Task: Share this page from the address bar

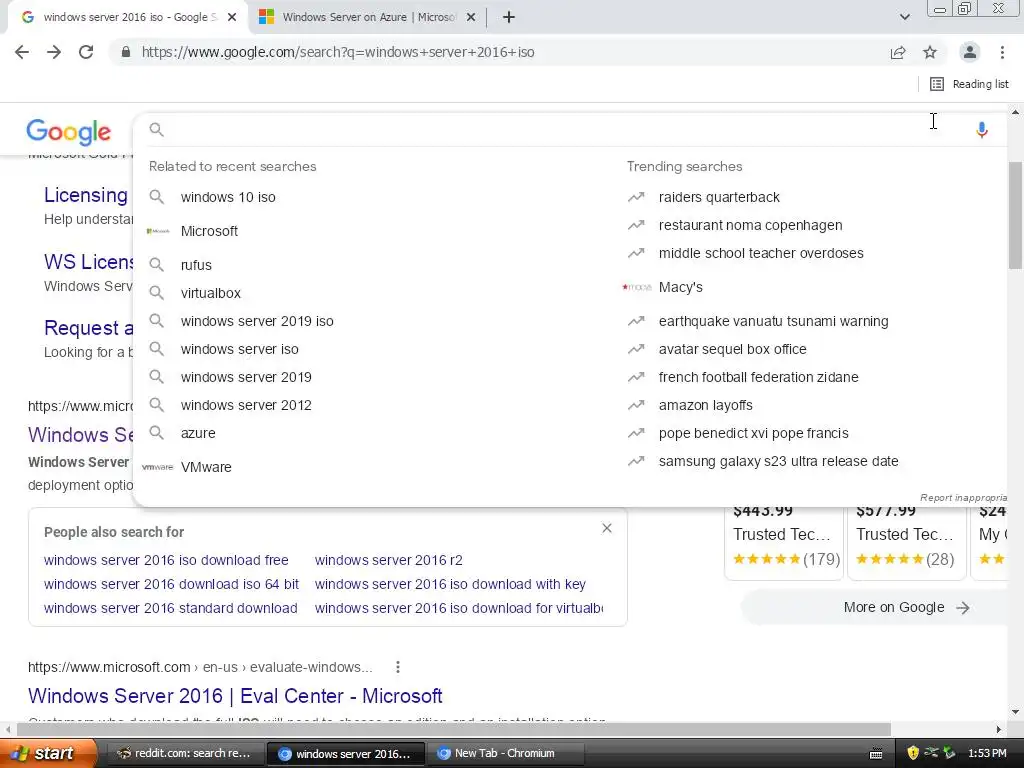Action: (x=898, y=53)
